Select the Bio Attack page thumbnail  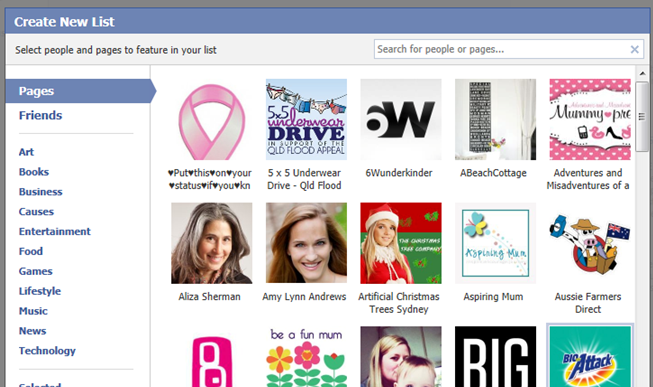click(x=590, y=357)
